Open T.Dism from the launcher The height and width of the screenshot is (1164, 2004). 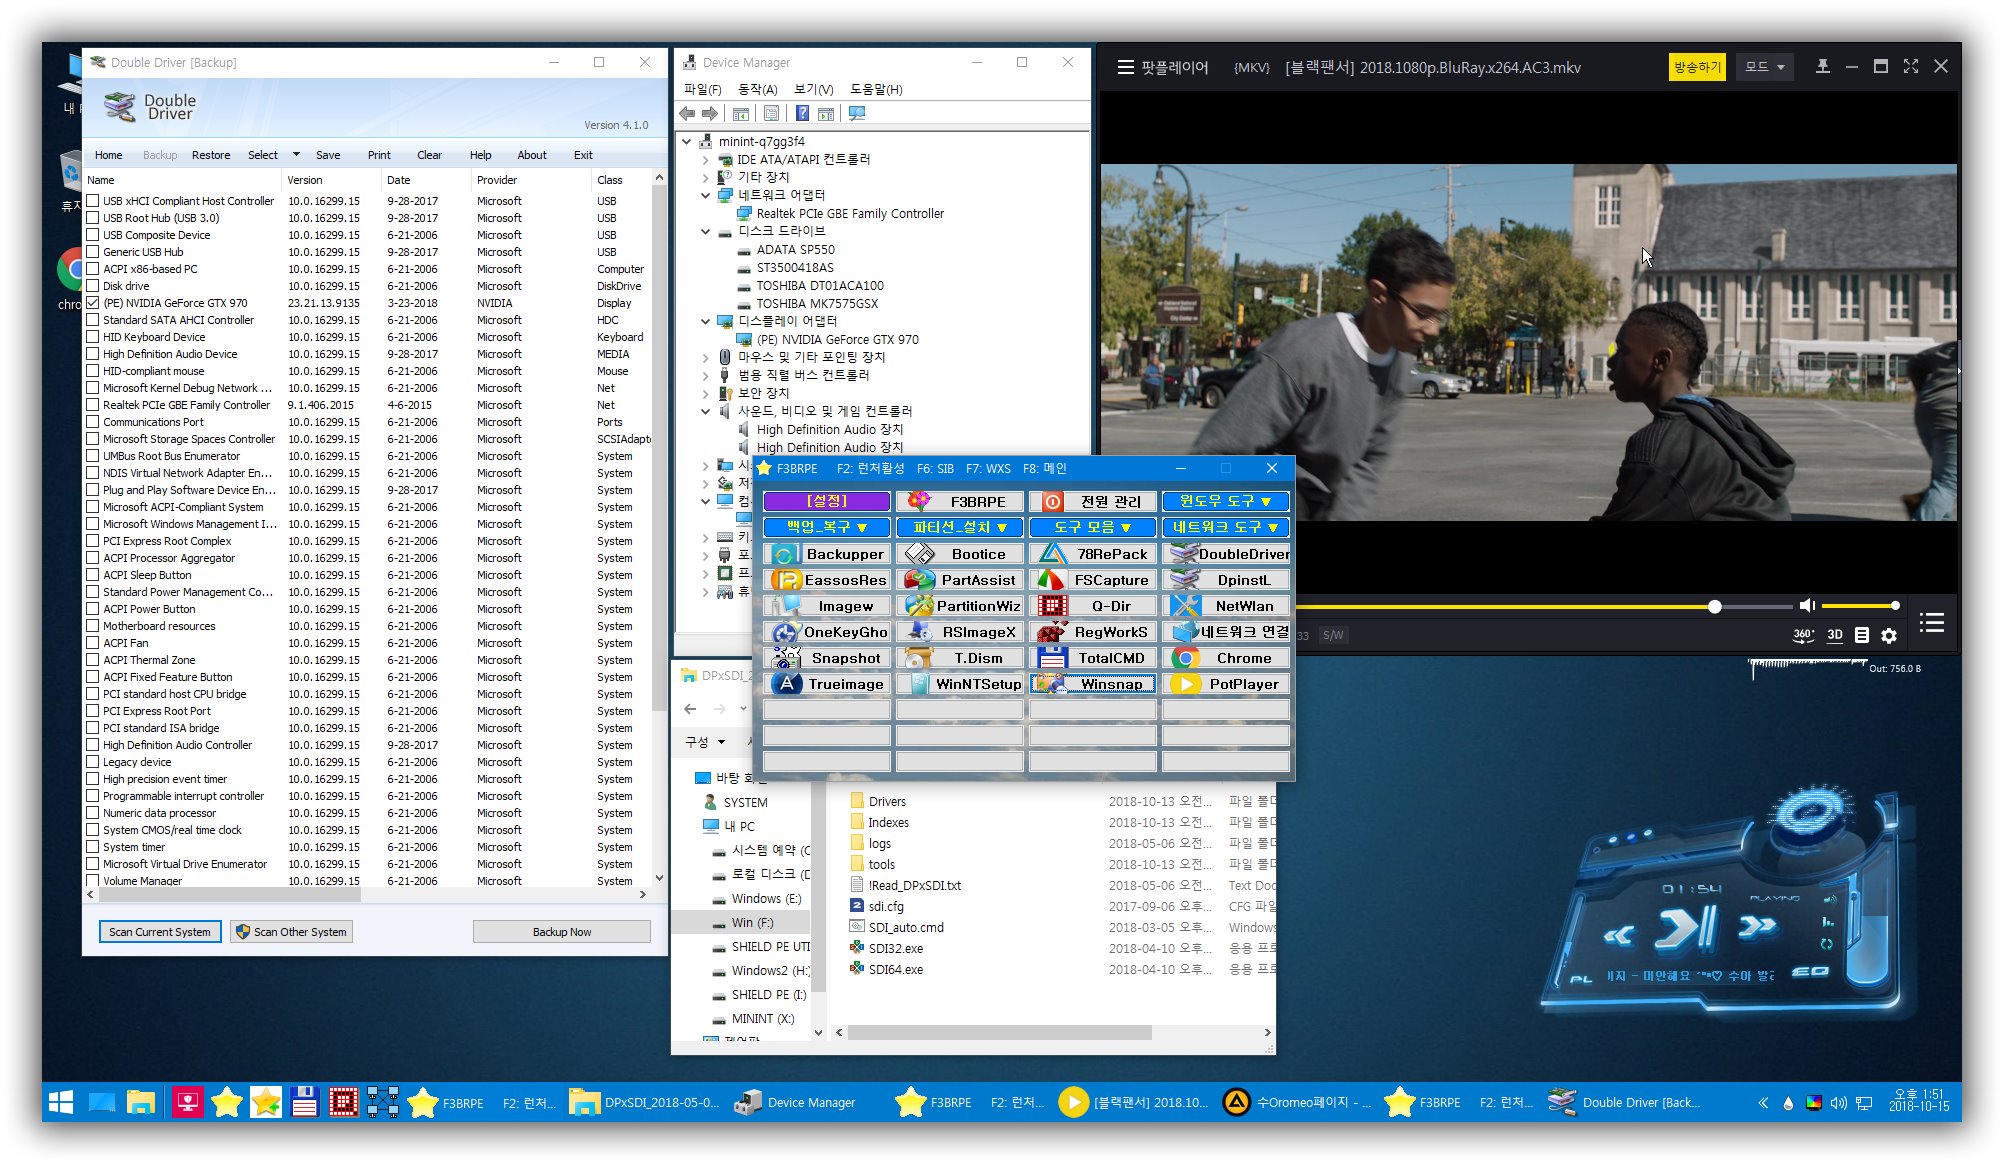(960, 658)
